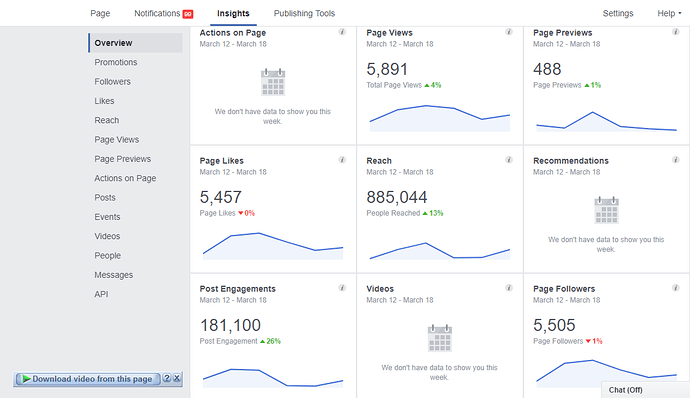Screen dimensions: 690x398
Task: Click the Page Previews line chart
Action: [x=606, y=121]
